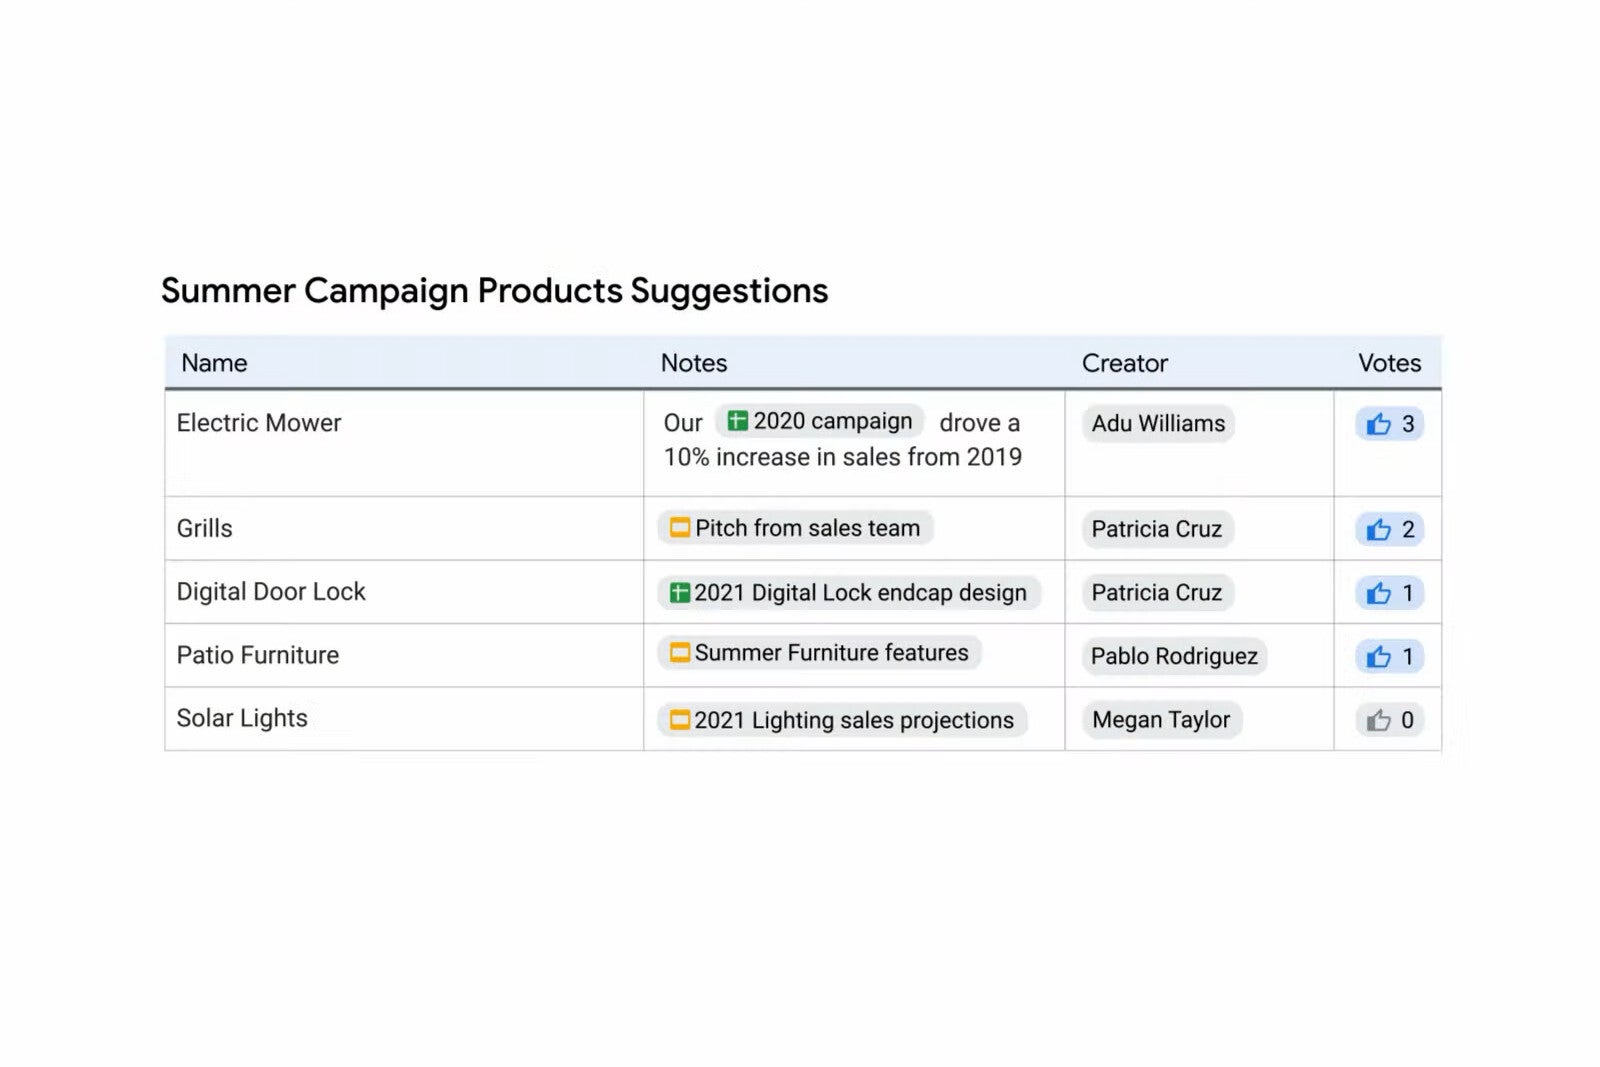
Task: Click Slides icon beside Summer Furniture features
Action: click(680, 652)
